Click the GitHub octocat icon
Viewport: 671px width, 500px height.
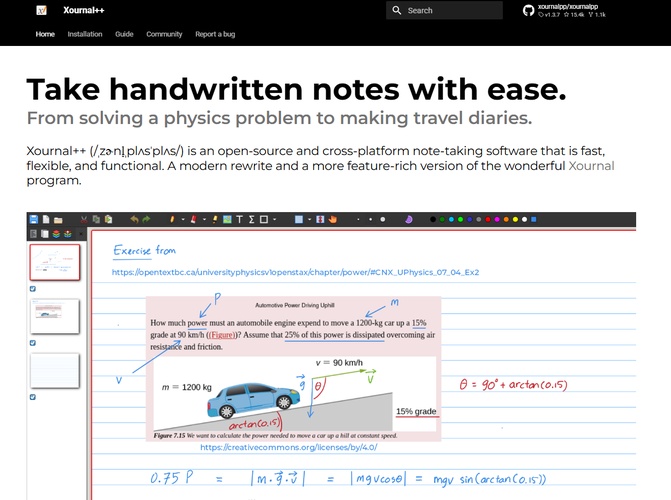coord(528,11)
